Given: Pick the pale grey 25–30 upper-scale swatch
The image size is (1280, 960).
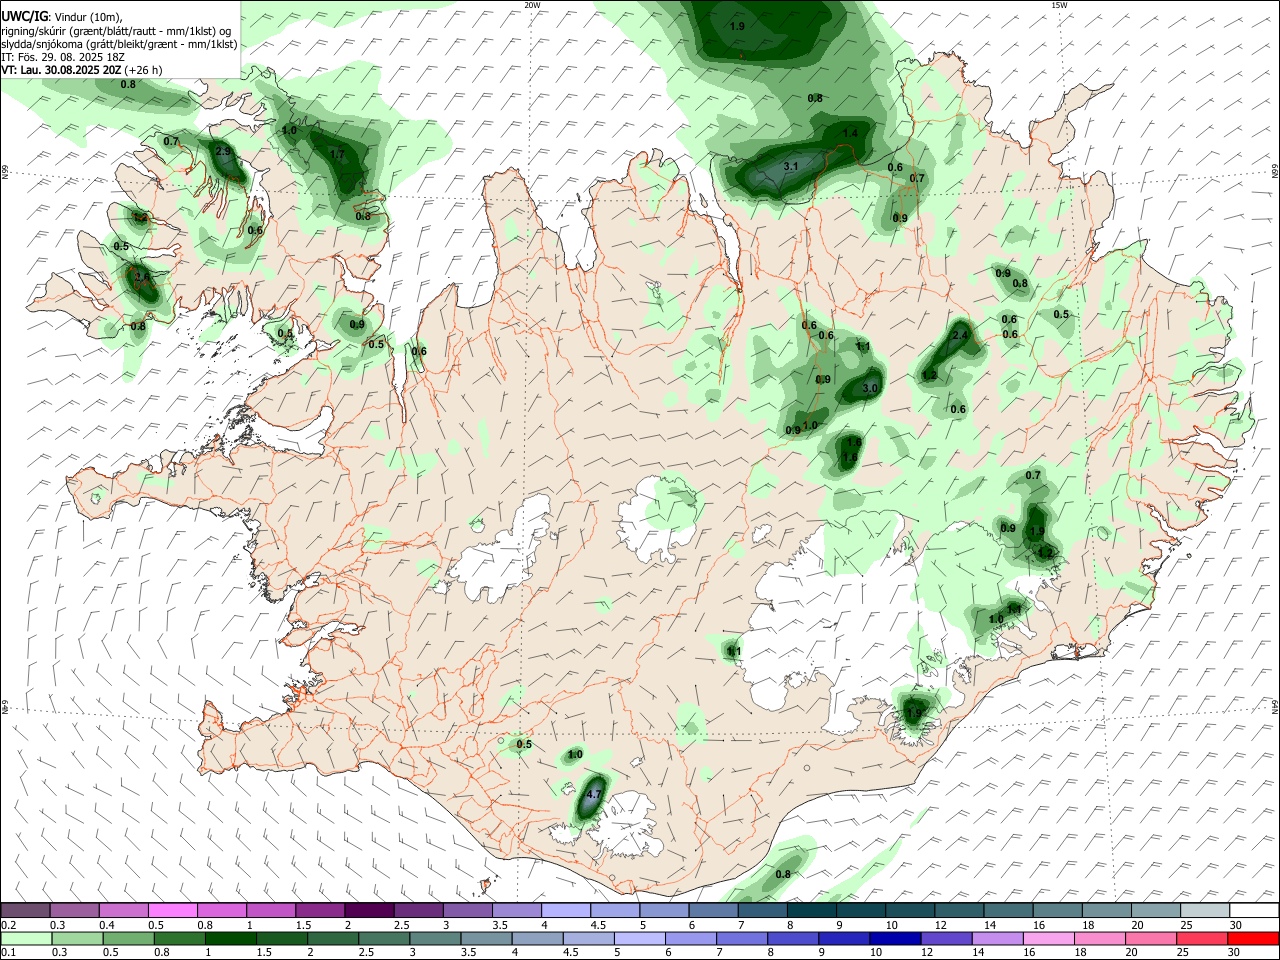Looking at the screenshot, I should pos(1205,910).
